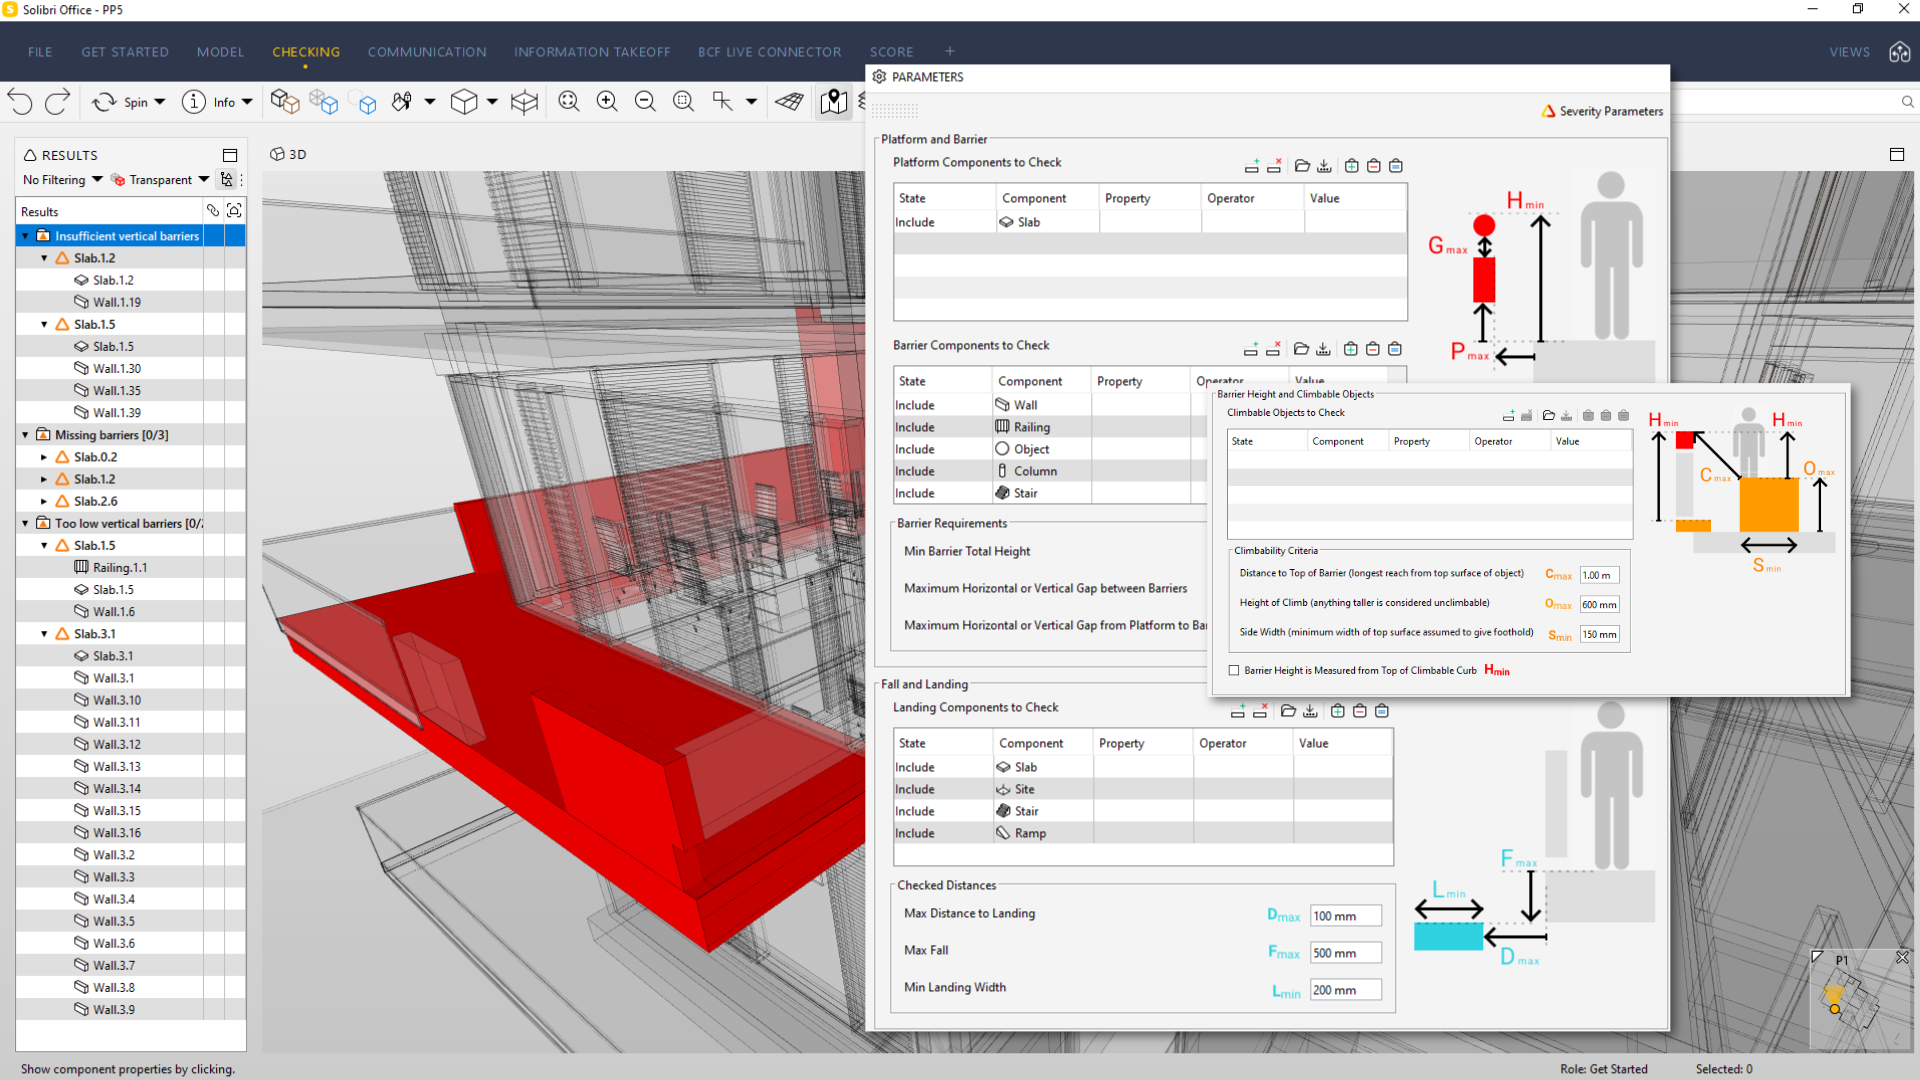The width and height of the screenshot is (1920, 1080).
Task: Expand the Slab.0.2 tree node
Action: tap(44, 457)
